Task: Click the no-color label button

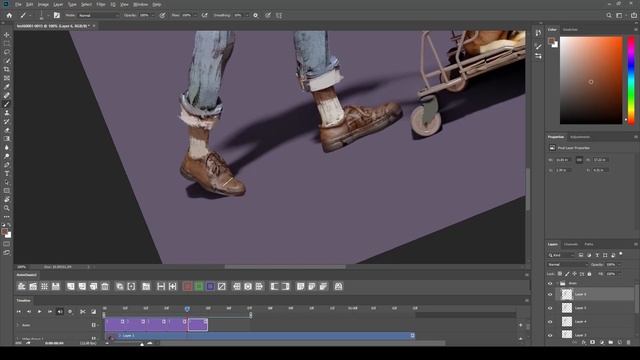Action: pos(222,287)
